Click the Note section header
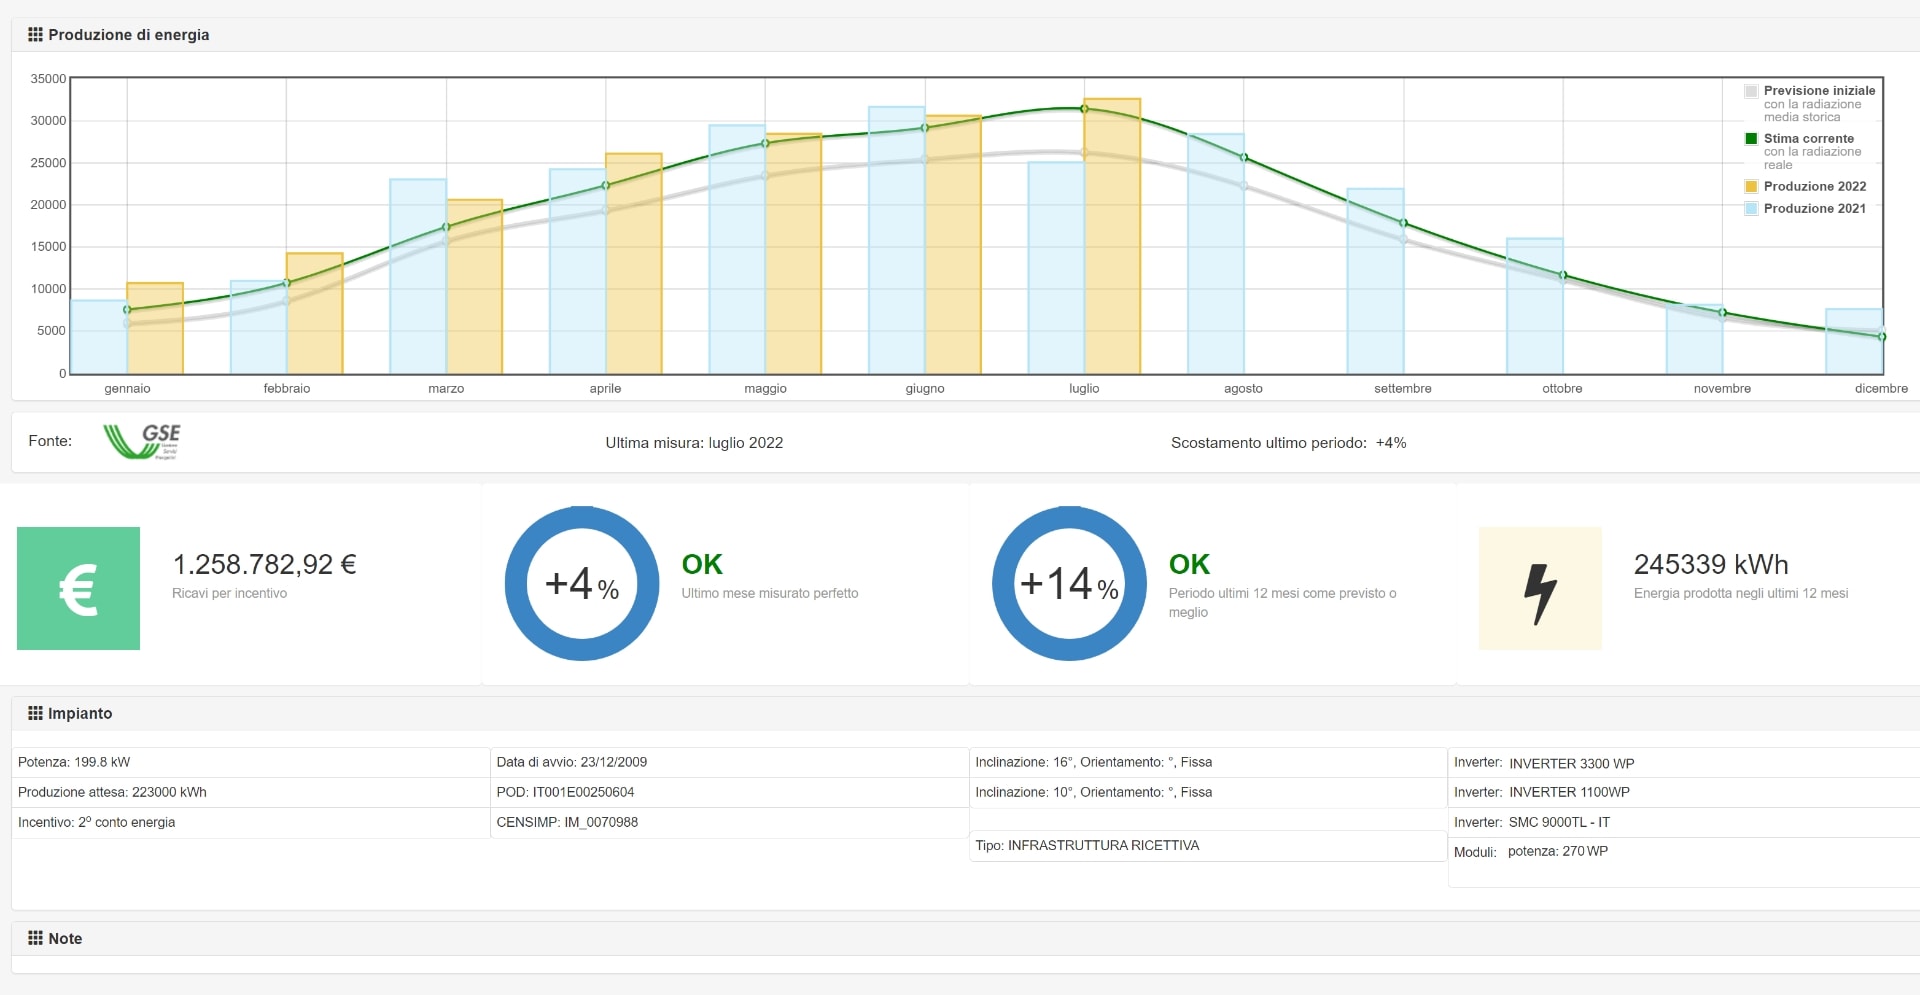Image resolution: width=1920 pixels, height=995 pixels. tap(965, 938)
